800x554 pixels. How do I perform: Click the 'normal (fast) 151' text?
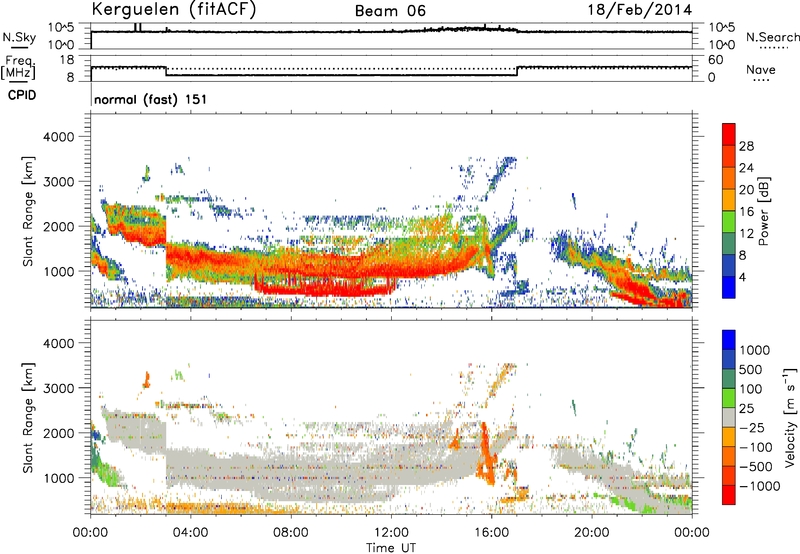151,99
